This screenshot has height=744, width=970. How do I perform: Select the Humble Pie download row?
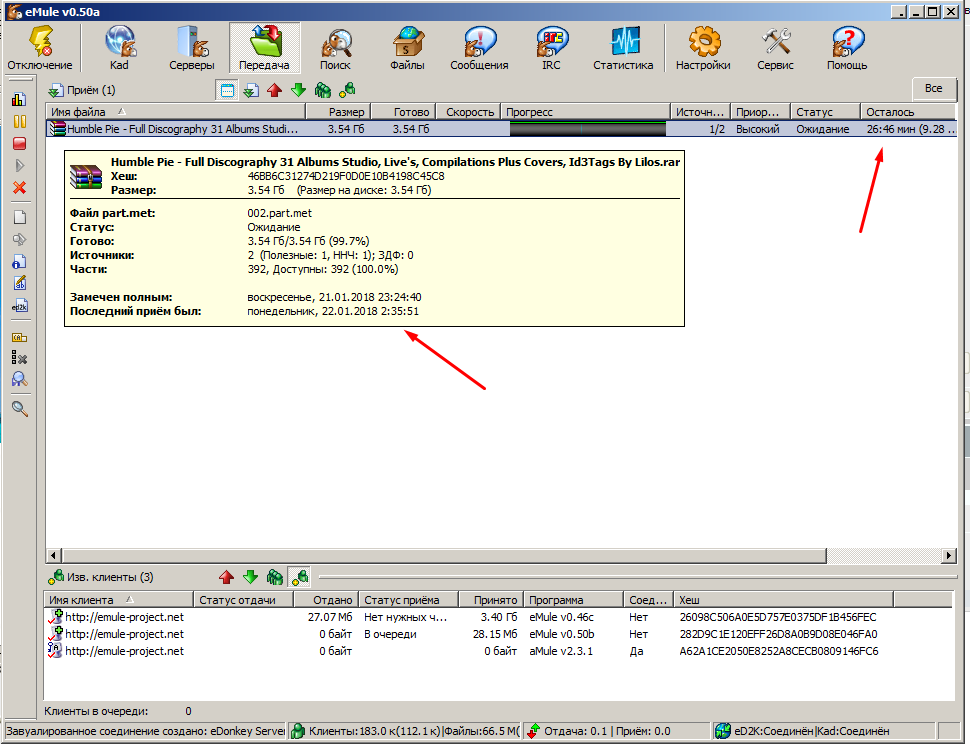501,129
